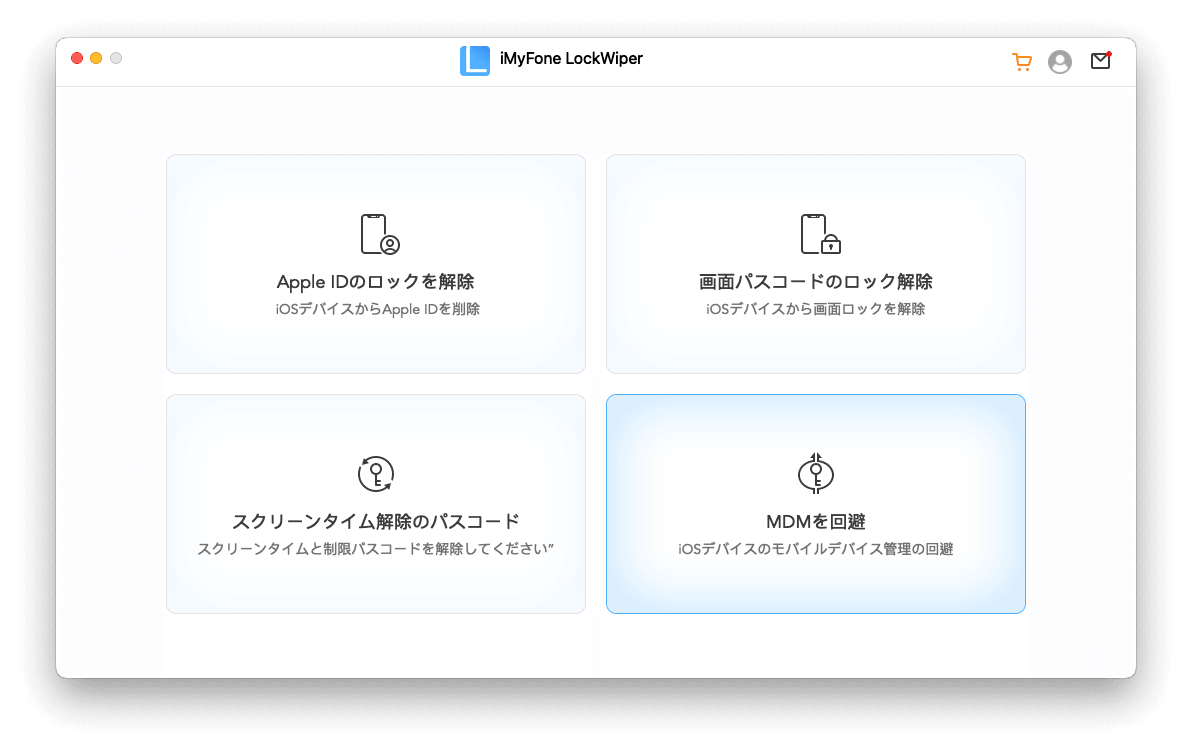This screenshot has height=752, width=1192.
Task: Minimize the window using yellow button
Action: 96,58
